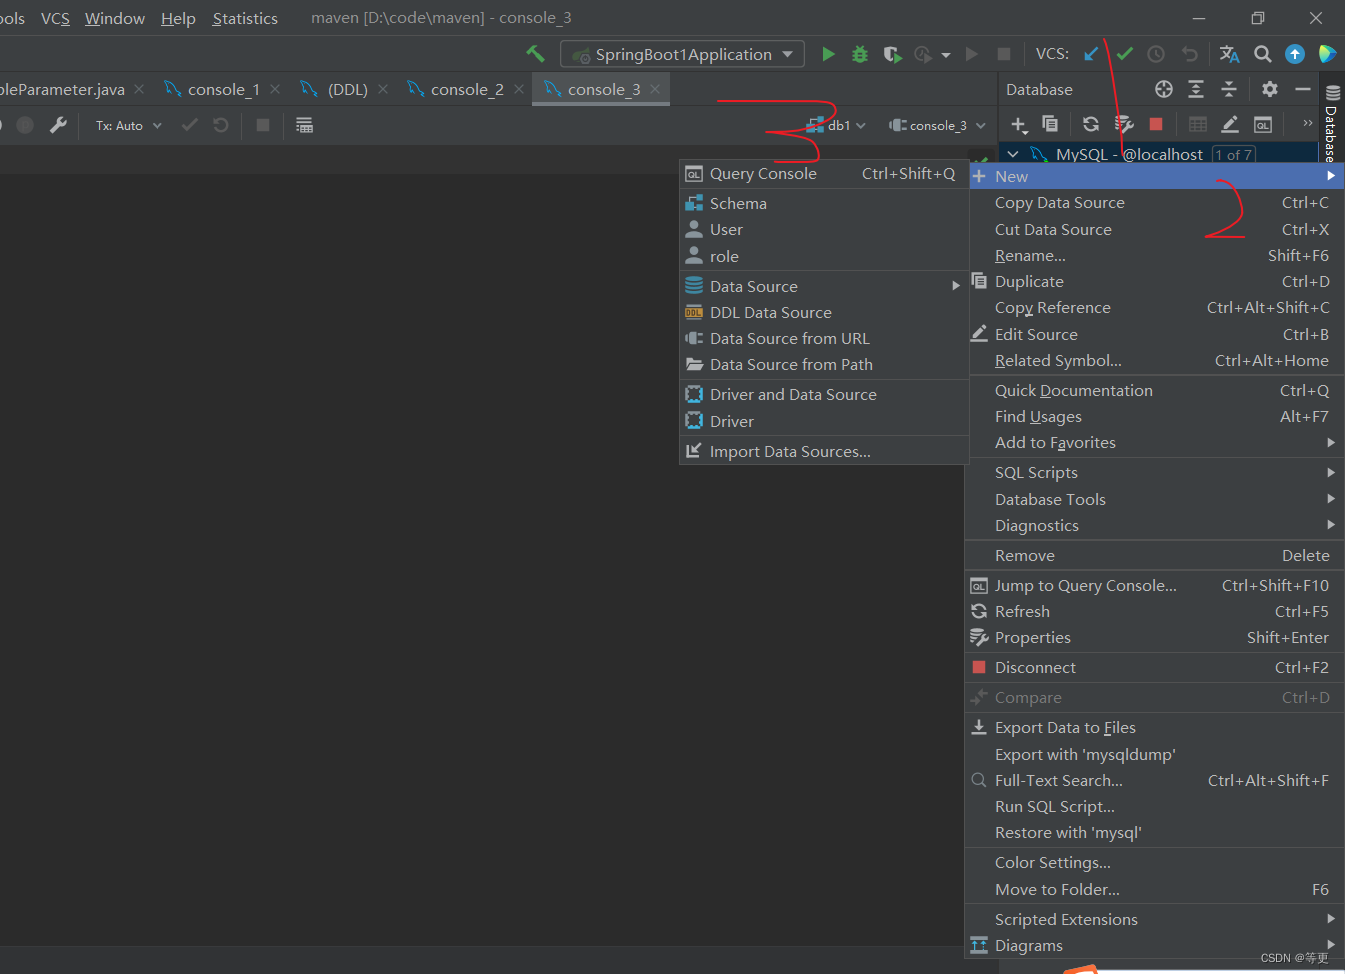Open the VCS menu
This screenshot has height=974, width=1345.
coord(55,18)
